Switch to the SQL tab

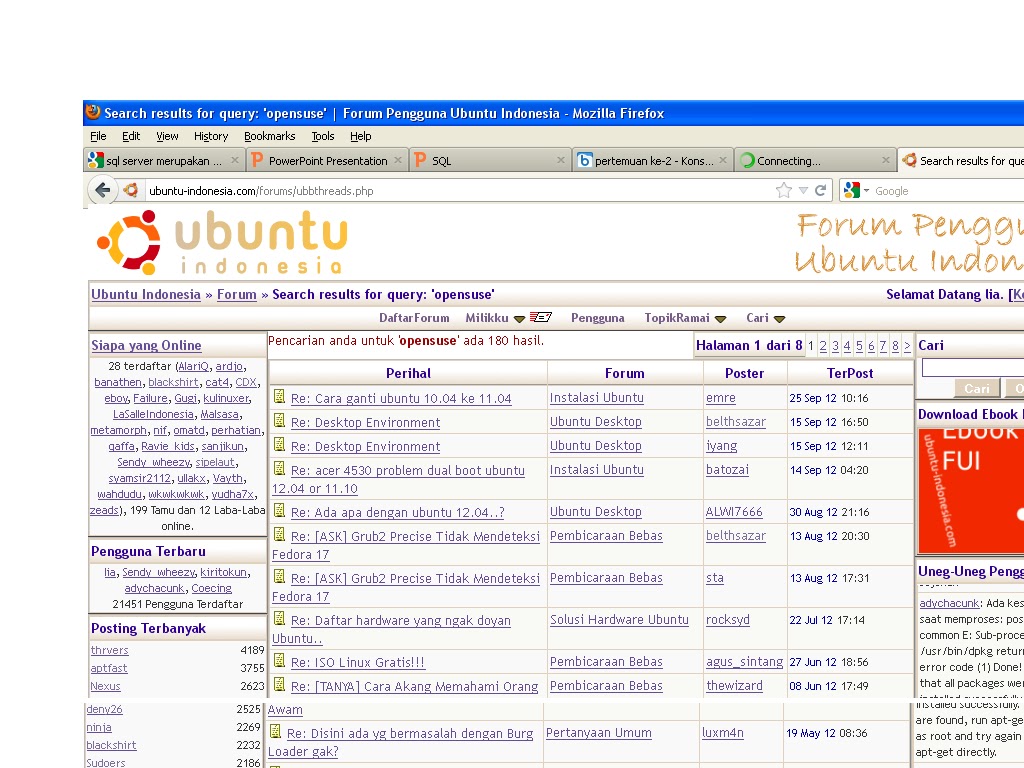click(x=490, y=161)
